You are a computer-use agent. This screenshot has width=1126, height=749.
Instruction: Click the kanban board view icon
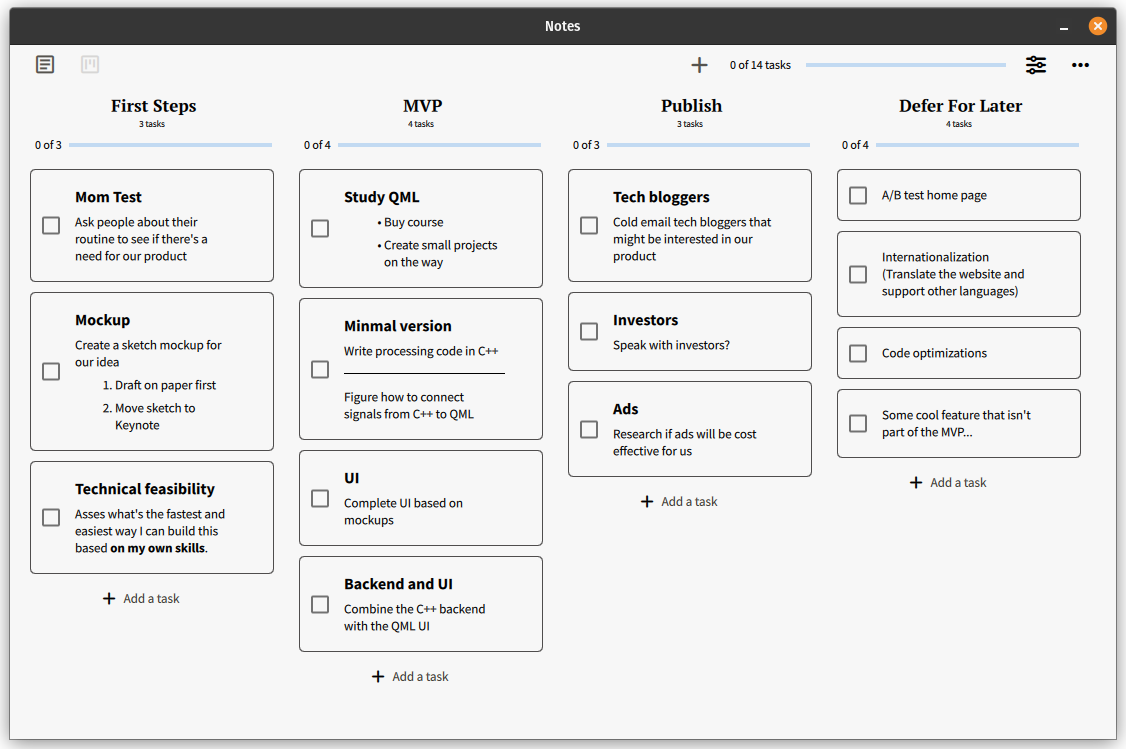(x=90, y=65)
